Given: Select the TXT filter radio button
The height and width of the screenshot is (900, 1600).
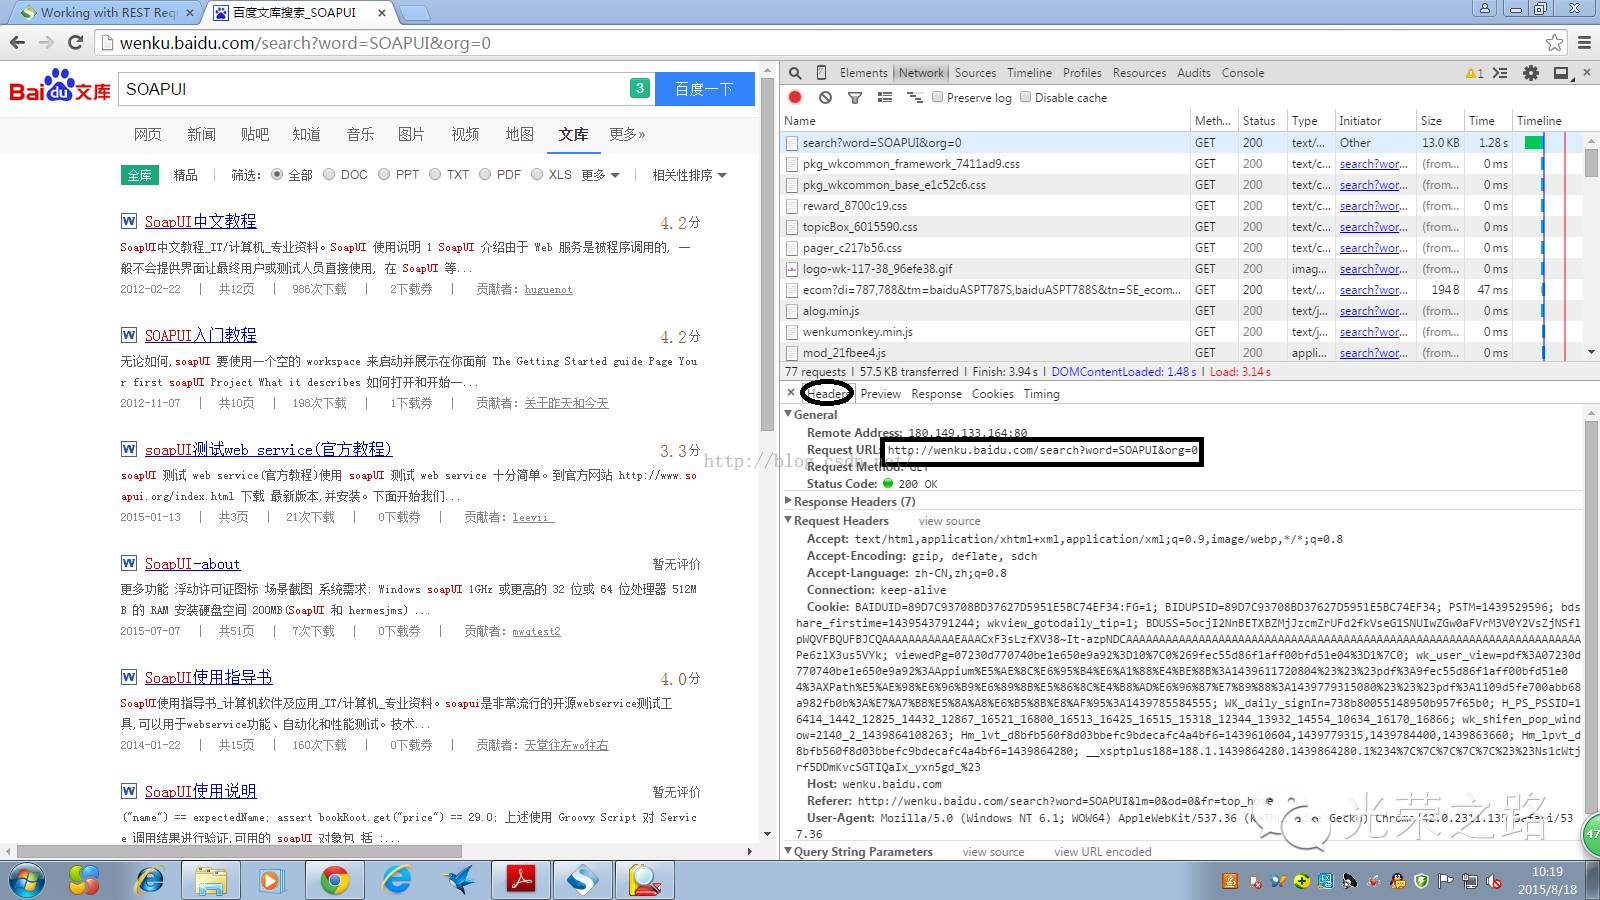Looking at the screenshot, I should [435, 174].
